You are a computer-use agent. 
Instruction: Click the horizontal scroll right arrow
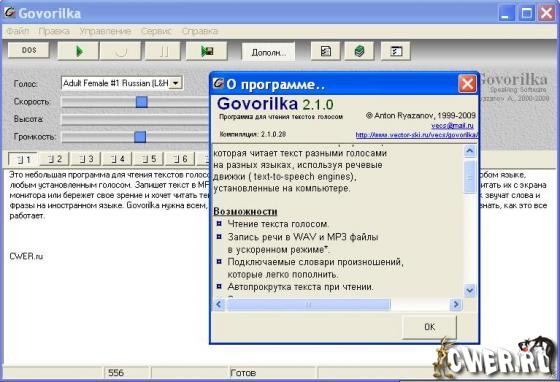pyautogui.click(x=456, y=305)
